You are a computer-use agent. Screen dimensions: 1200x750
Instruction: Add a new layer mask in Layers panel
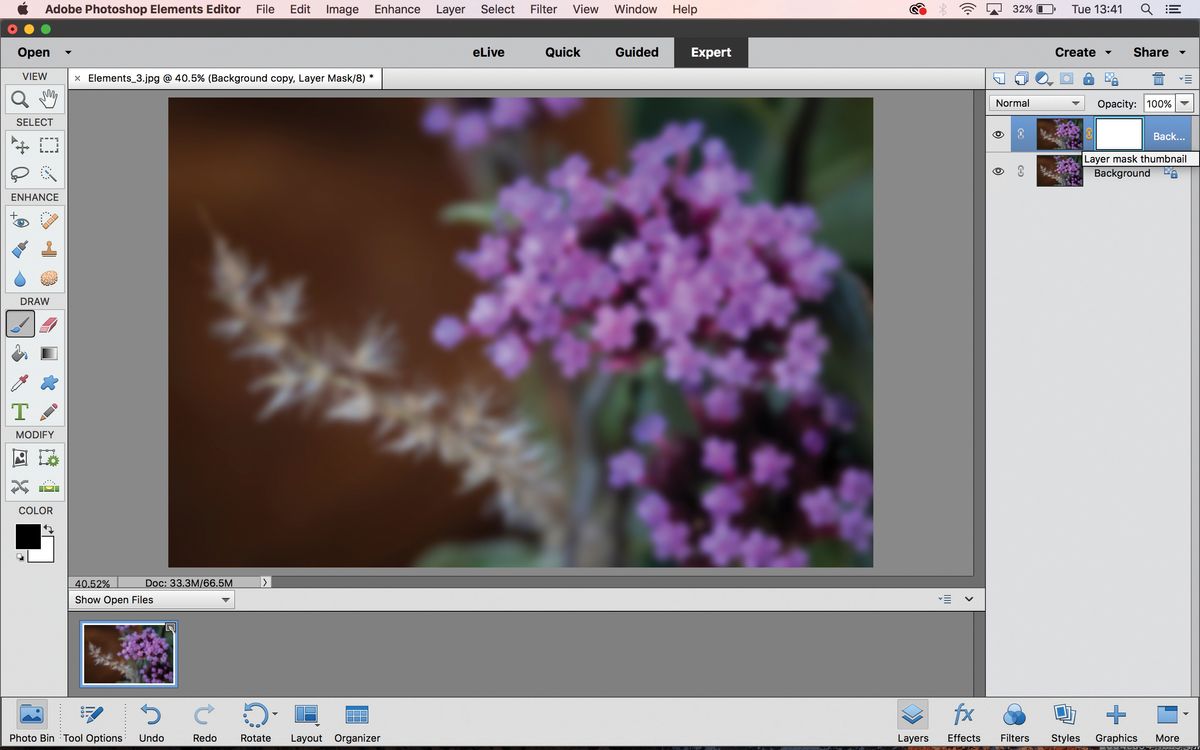[x=1067, y=78]
